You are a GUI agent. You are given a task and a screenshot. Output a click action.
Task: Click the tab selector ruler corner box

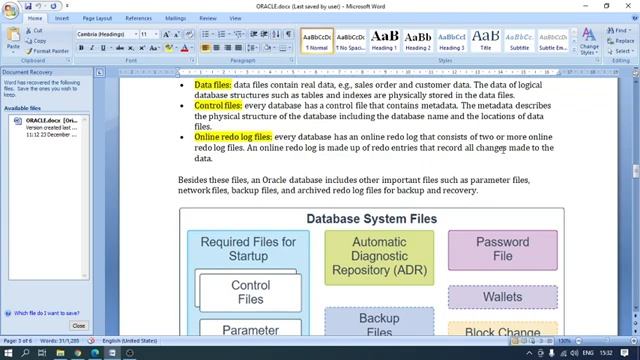click(x=100, y=73)
